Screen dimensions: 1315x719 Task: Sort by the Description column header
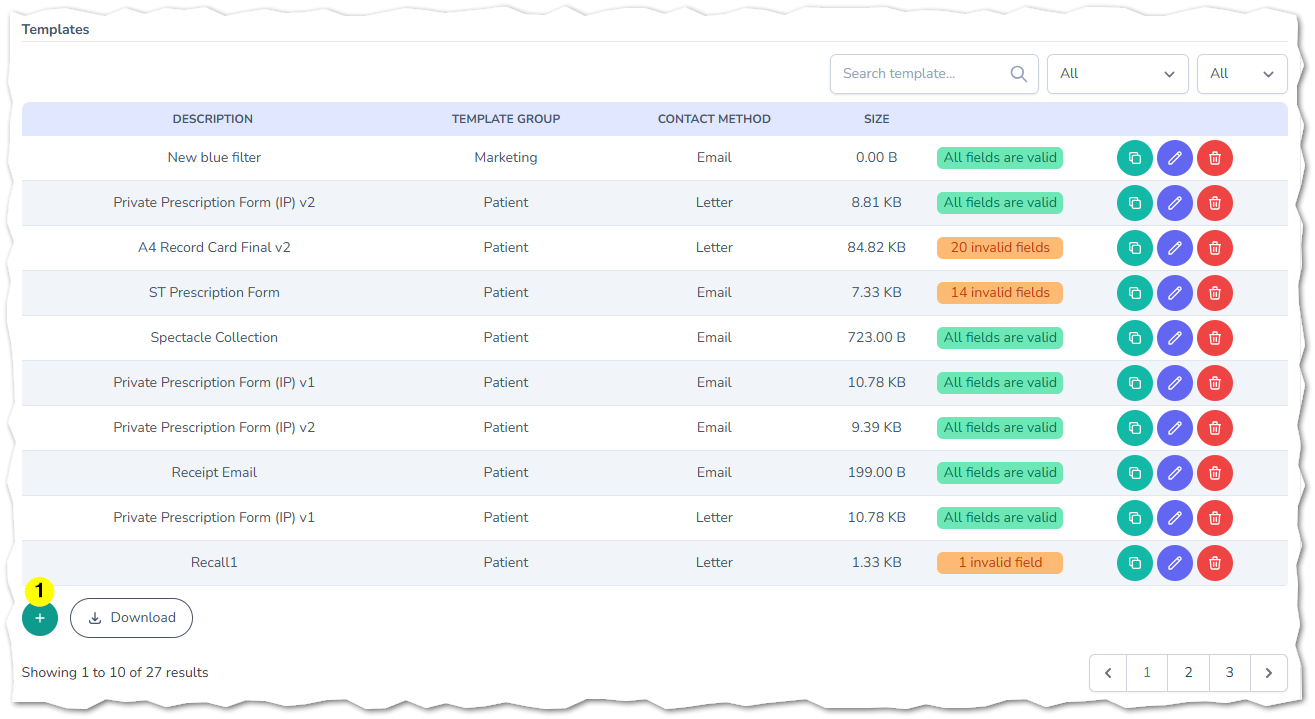coord(213,119)
